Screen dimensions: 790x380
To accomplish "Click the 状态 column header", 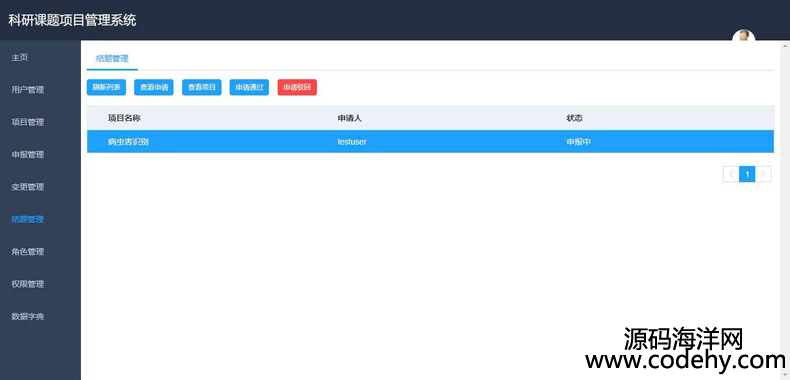I will pos(574,118).
